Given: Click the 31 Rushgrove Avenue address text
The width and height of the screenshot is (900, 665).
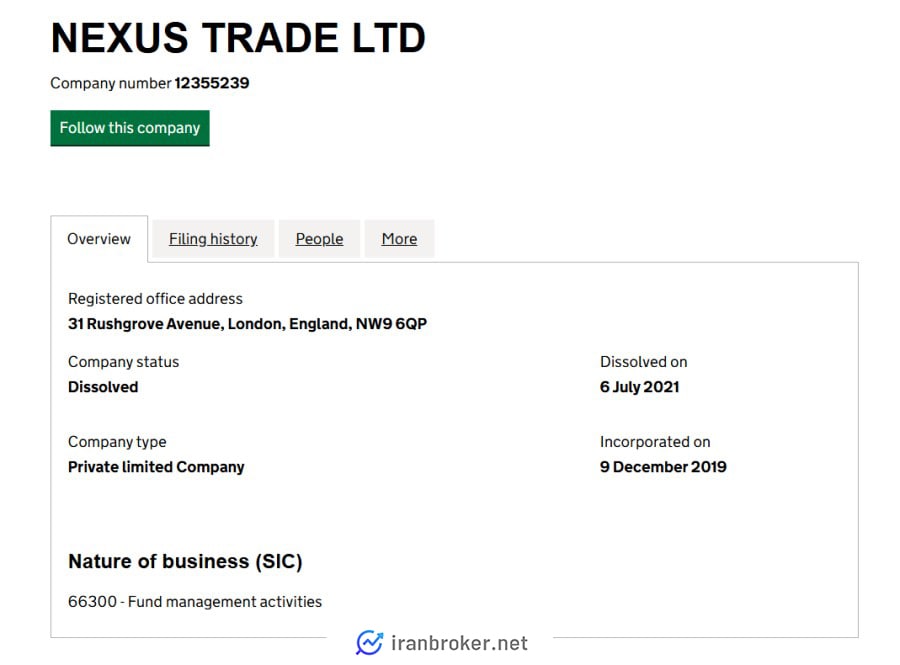Looking at the screenshot, I should point(247,324).
